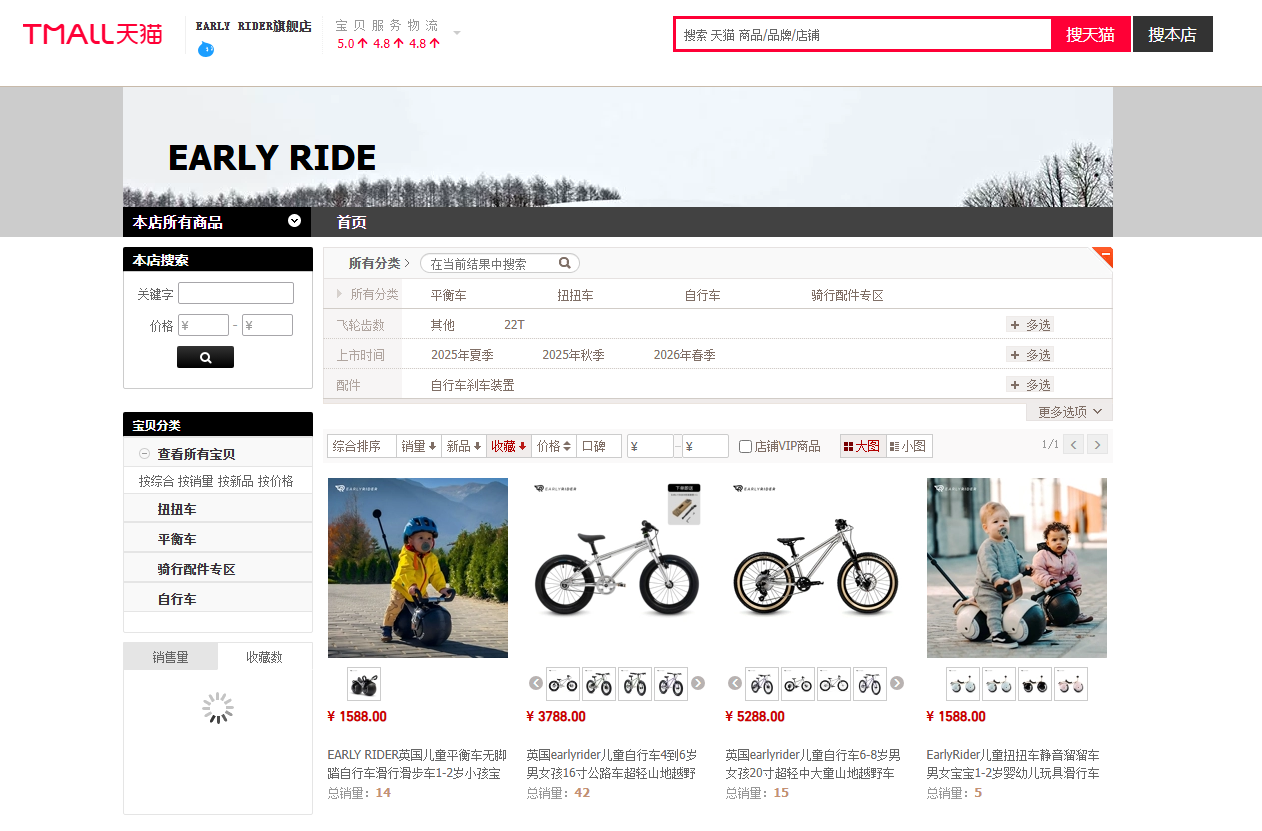Open the 首页 tab

(x=352, y=222)
